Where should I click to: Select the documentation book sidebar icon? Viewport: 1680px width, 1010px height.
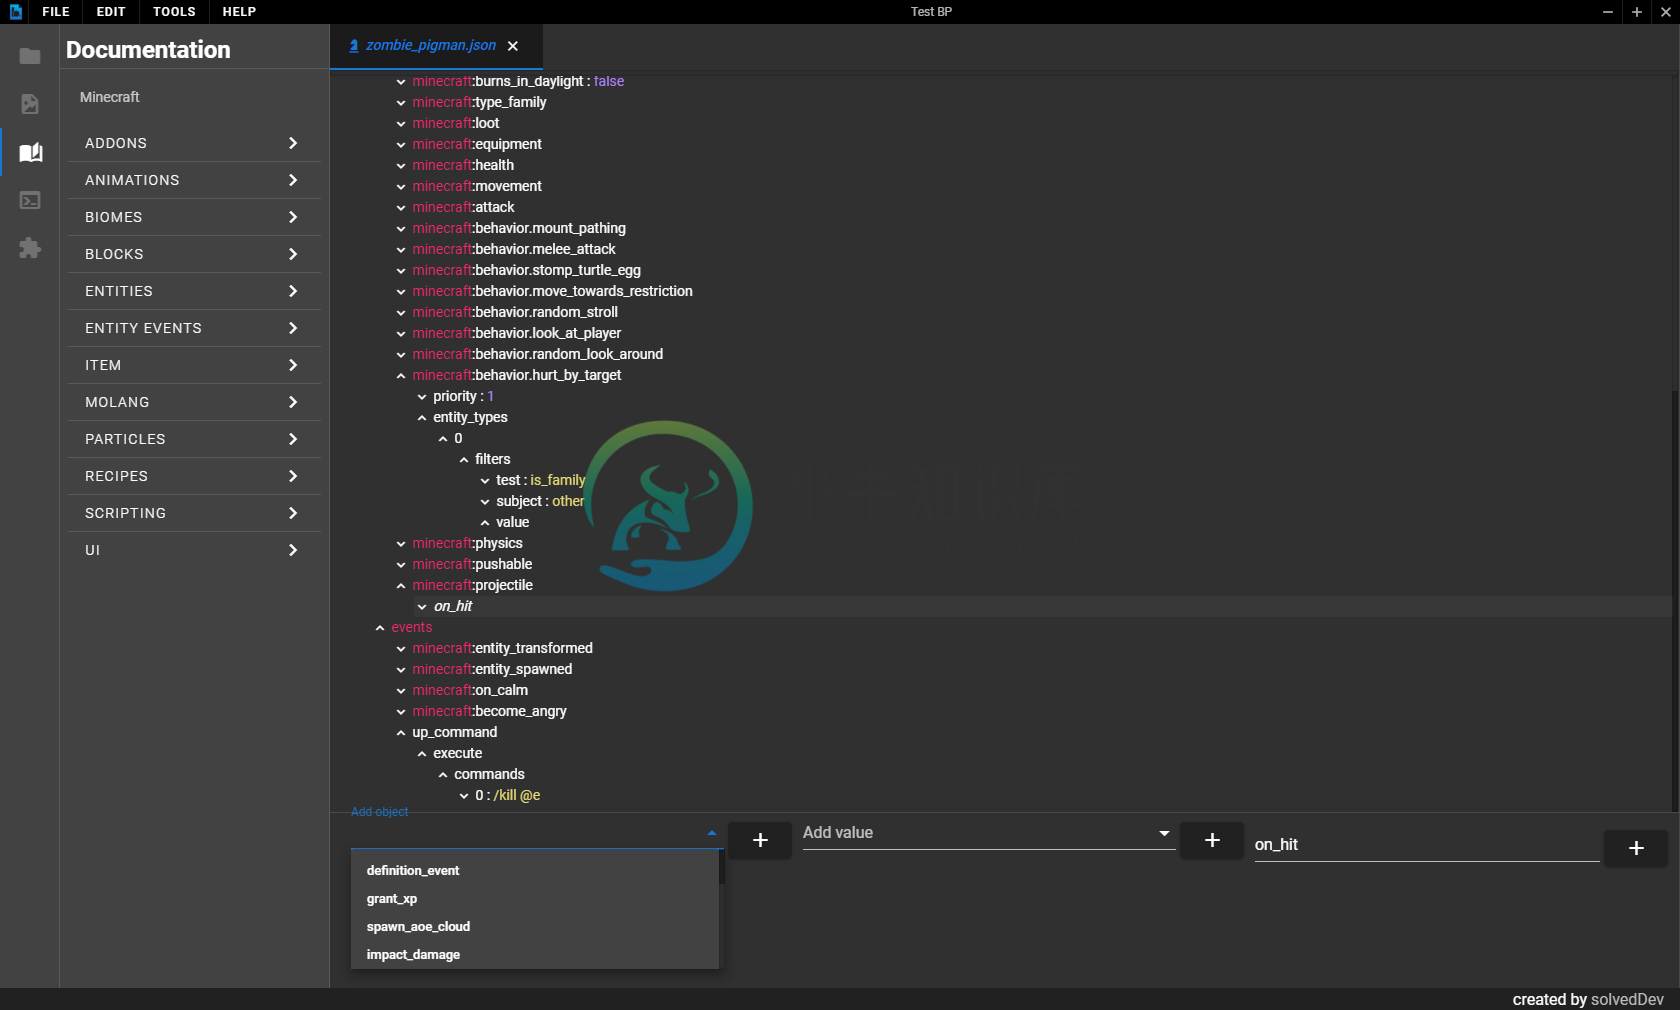pyautogui.click(x=30, y=152)
